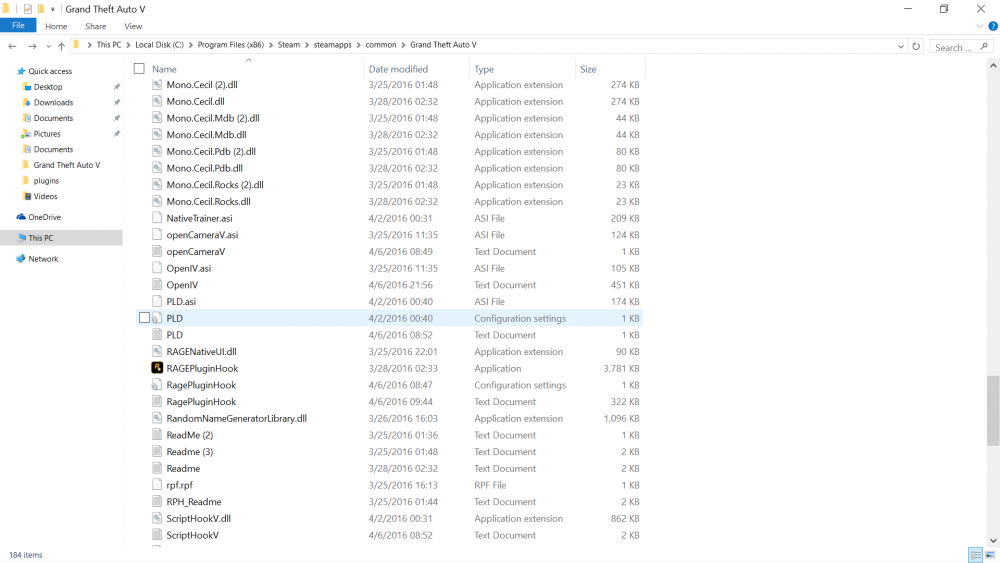The height and width of the screenshot is (563, 1000).
Task: Go up one folder level arrow
Action: tap(61, 46)
